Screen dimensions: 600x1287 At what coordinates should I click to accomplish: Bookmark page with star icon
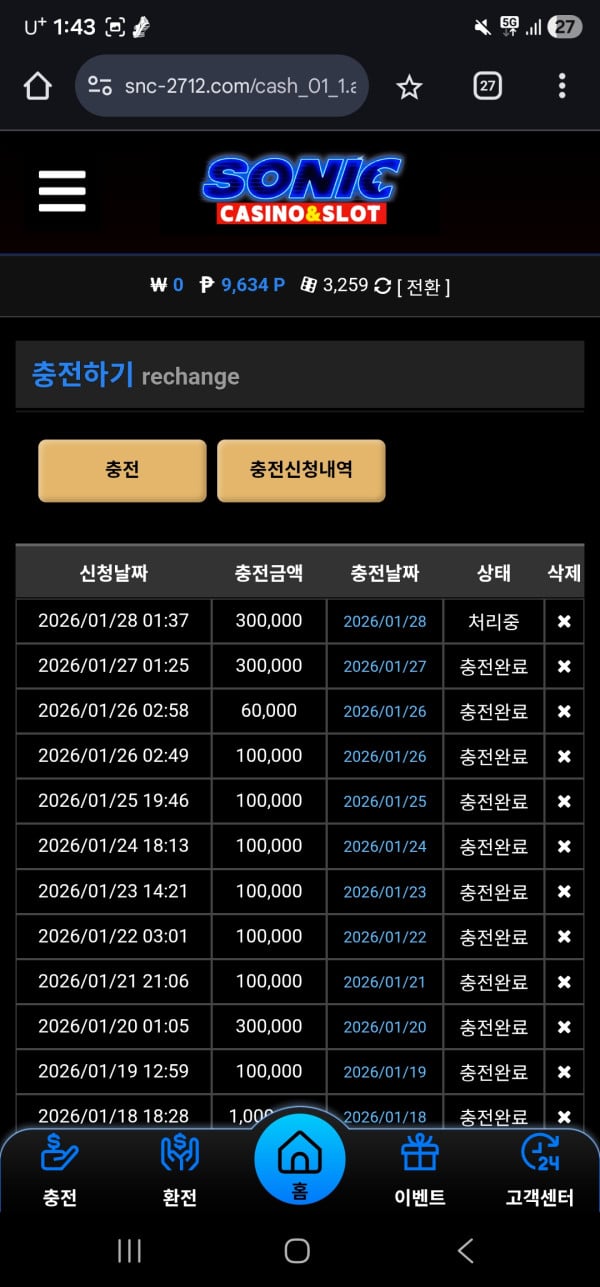click(x=409, y=87)
